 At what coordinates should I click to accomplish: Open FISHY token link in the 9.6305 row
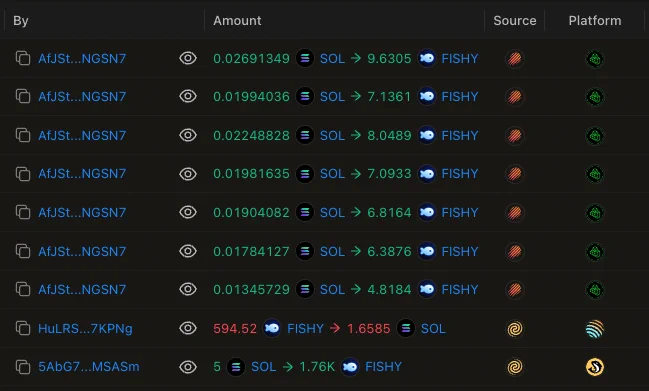point(460,59)
